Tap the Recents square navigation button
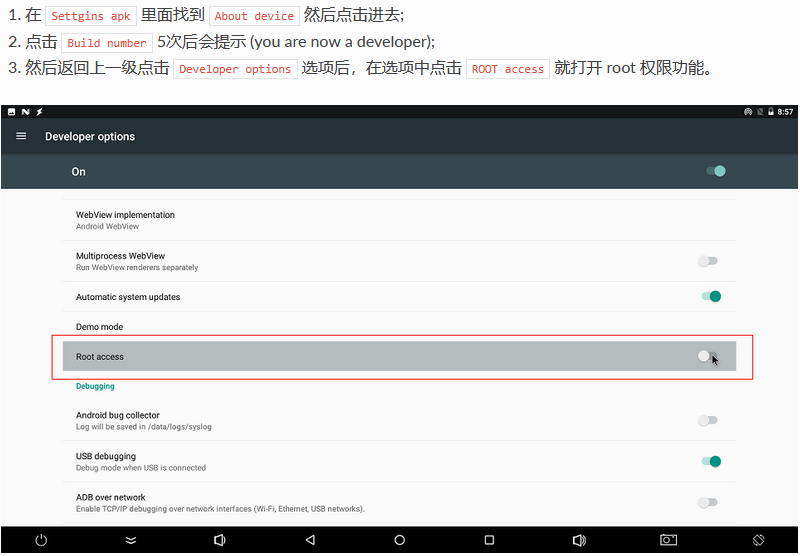Image resolution: width=800 pixels, height=556 pixels. click(x=489, y=540)
